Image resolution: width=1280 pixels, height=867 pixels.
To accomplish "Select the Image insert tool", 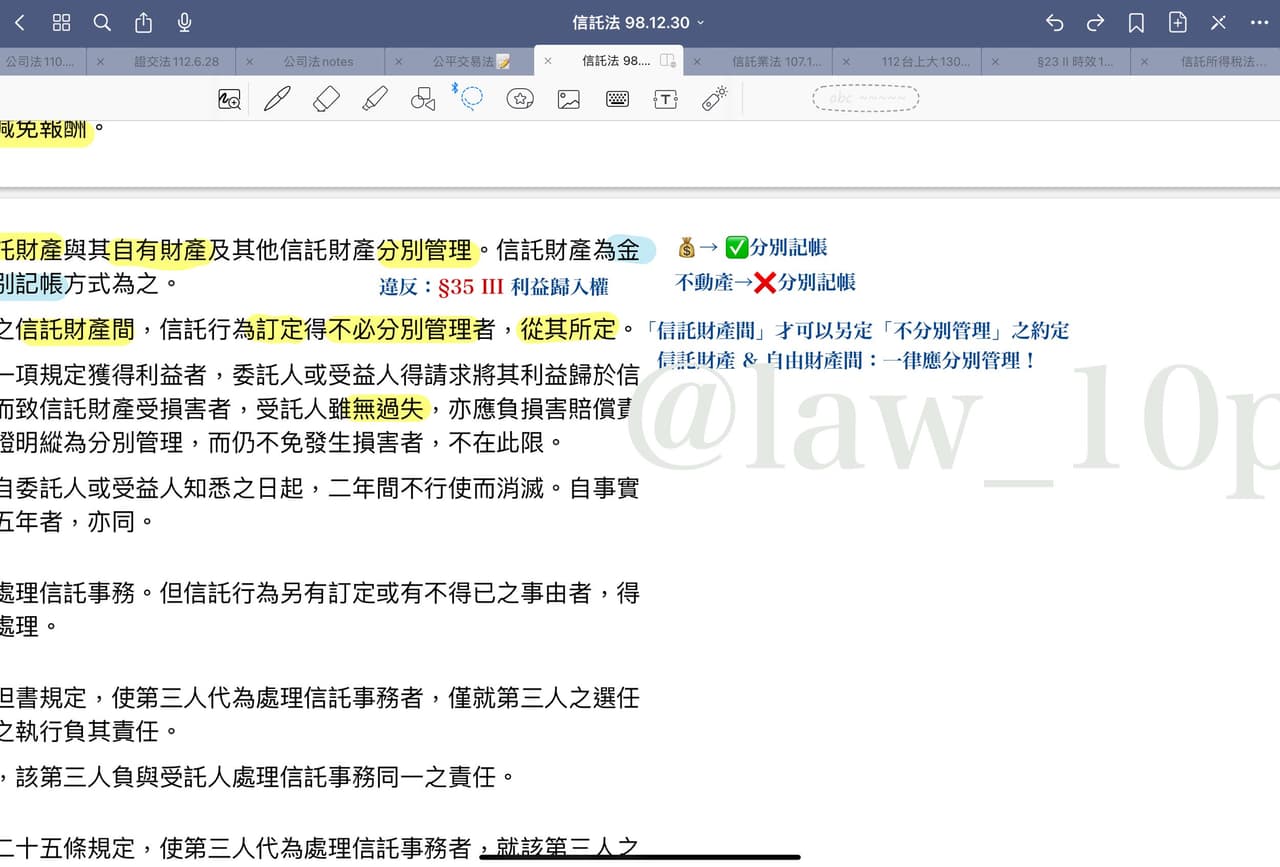I will click(569, 98).
